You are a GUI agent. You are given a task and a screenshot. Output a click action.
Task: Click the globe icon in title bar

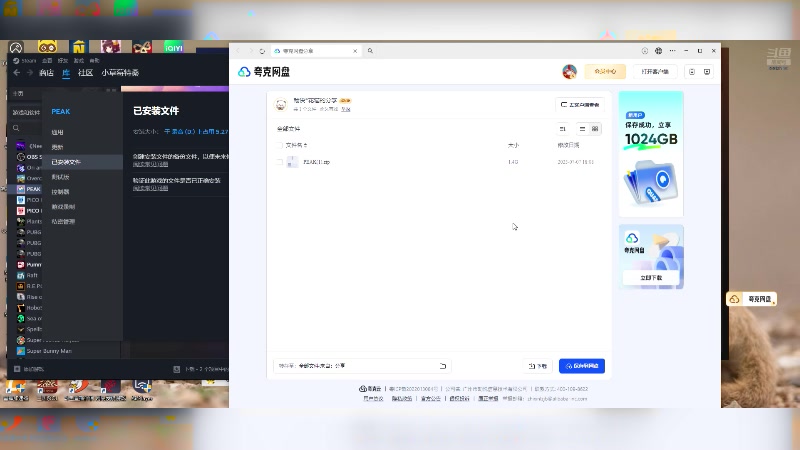coord(659,51)
